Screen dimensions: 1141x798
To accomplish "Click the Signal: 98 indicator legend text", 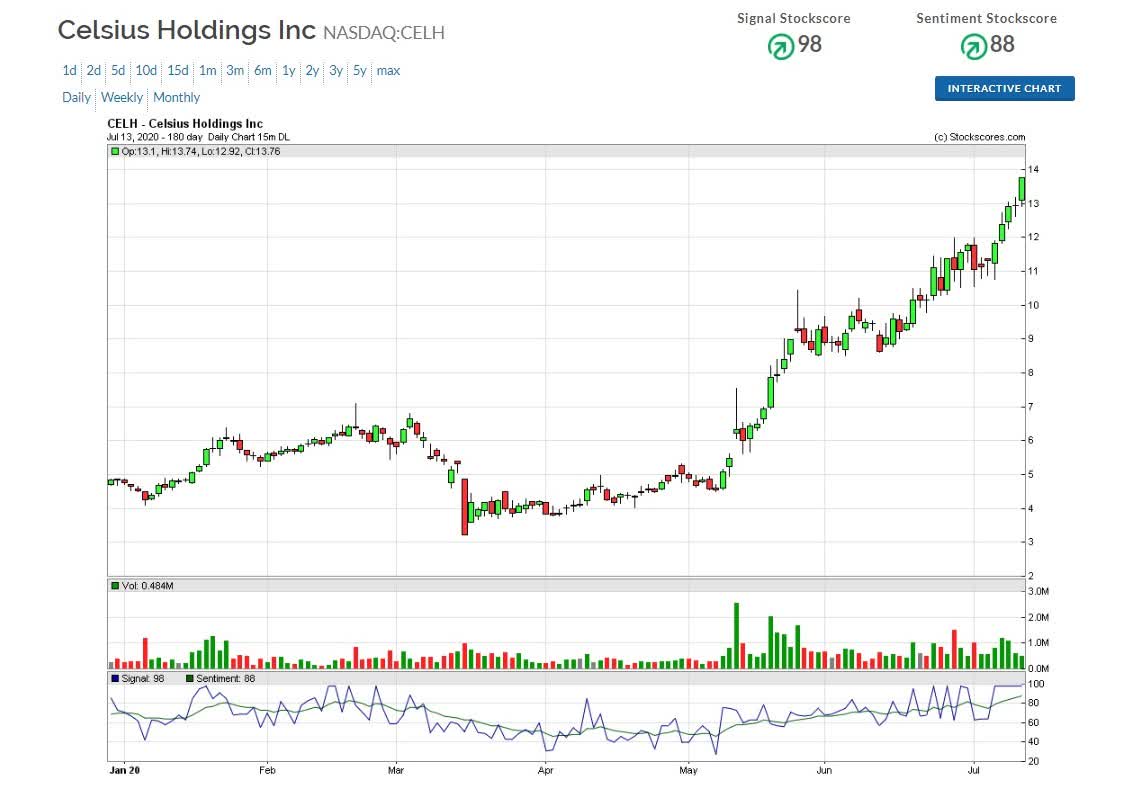I will click(143, 679).
